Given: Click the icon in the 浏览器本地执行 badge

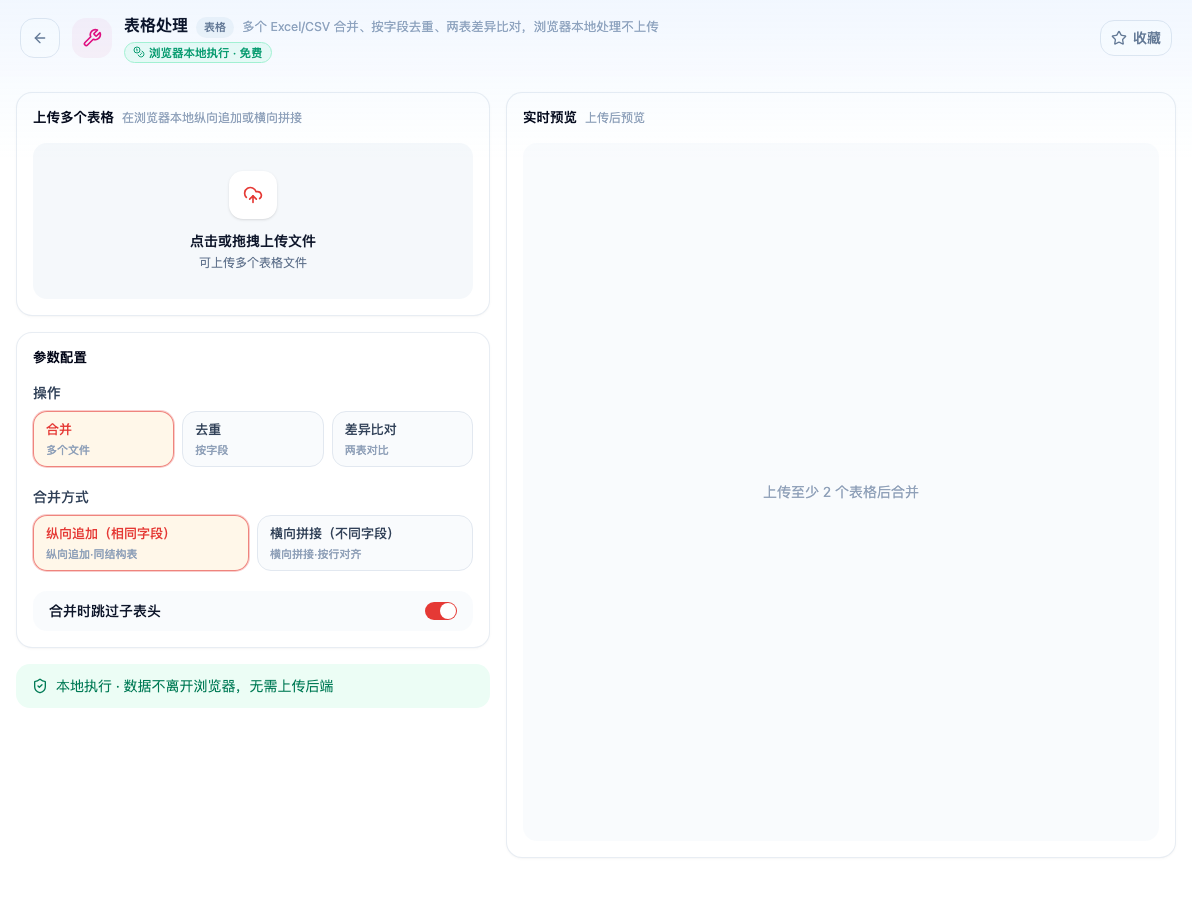Looking at the screenshot, I should coord(138,52).
